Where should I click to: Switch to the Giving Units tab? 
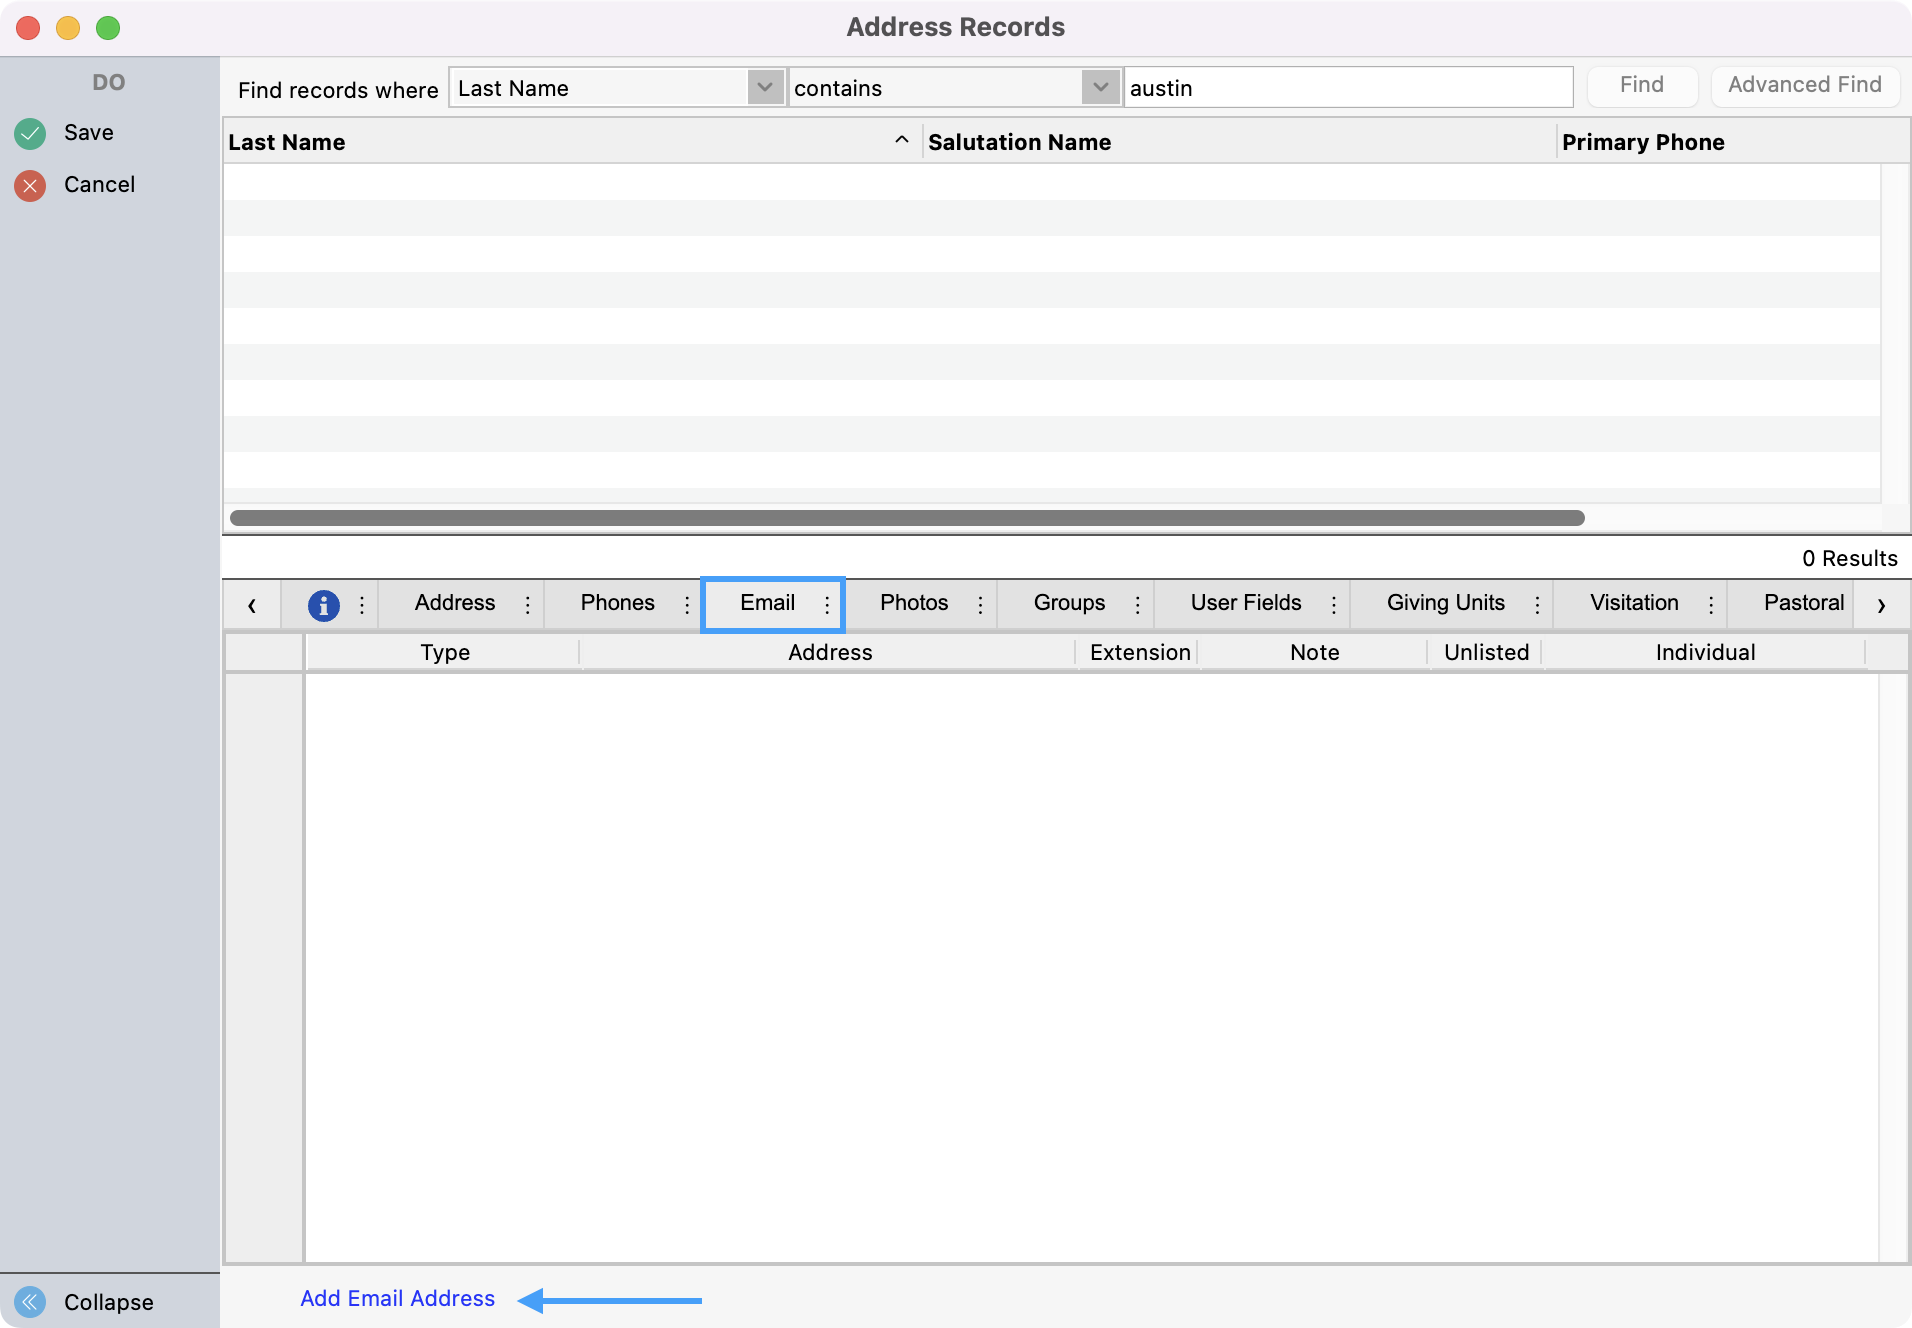click(x=1445, y=603)
